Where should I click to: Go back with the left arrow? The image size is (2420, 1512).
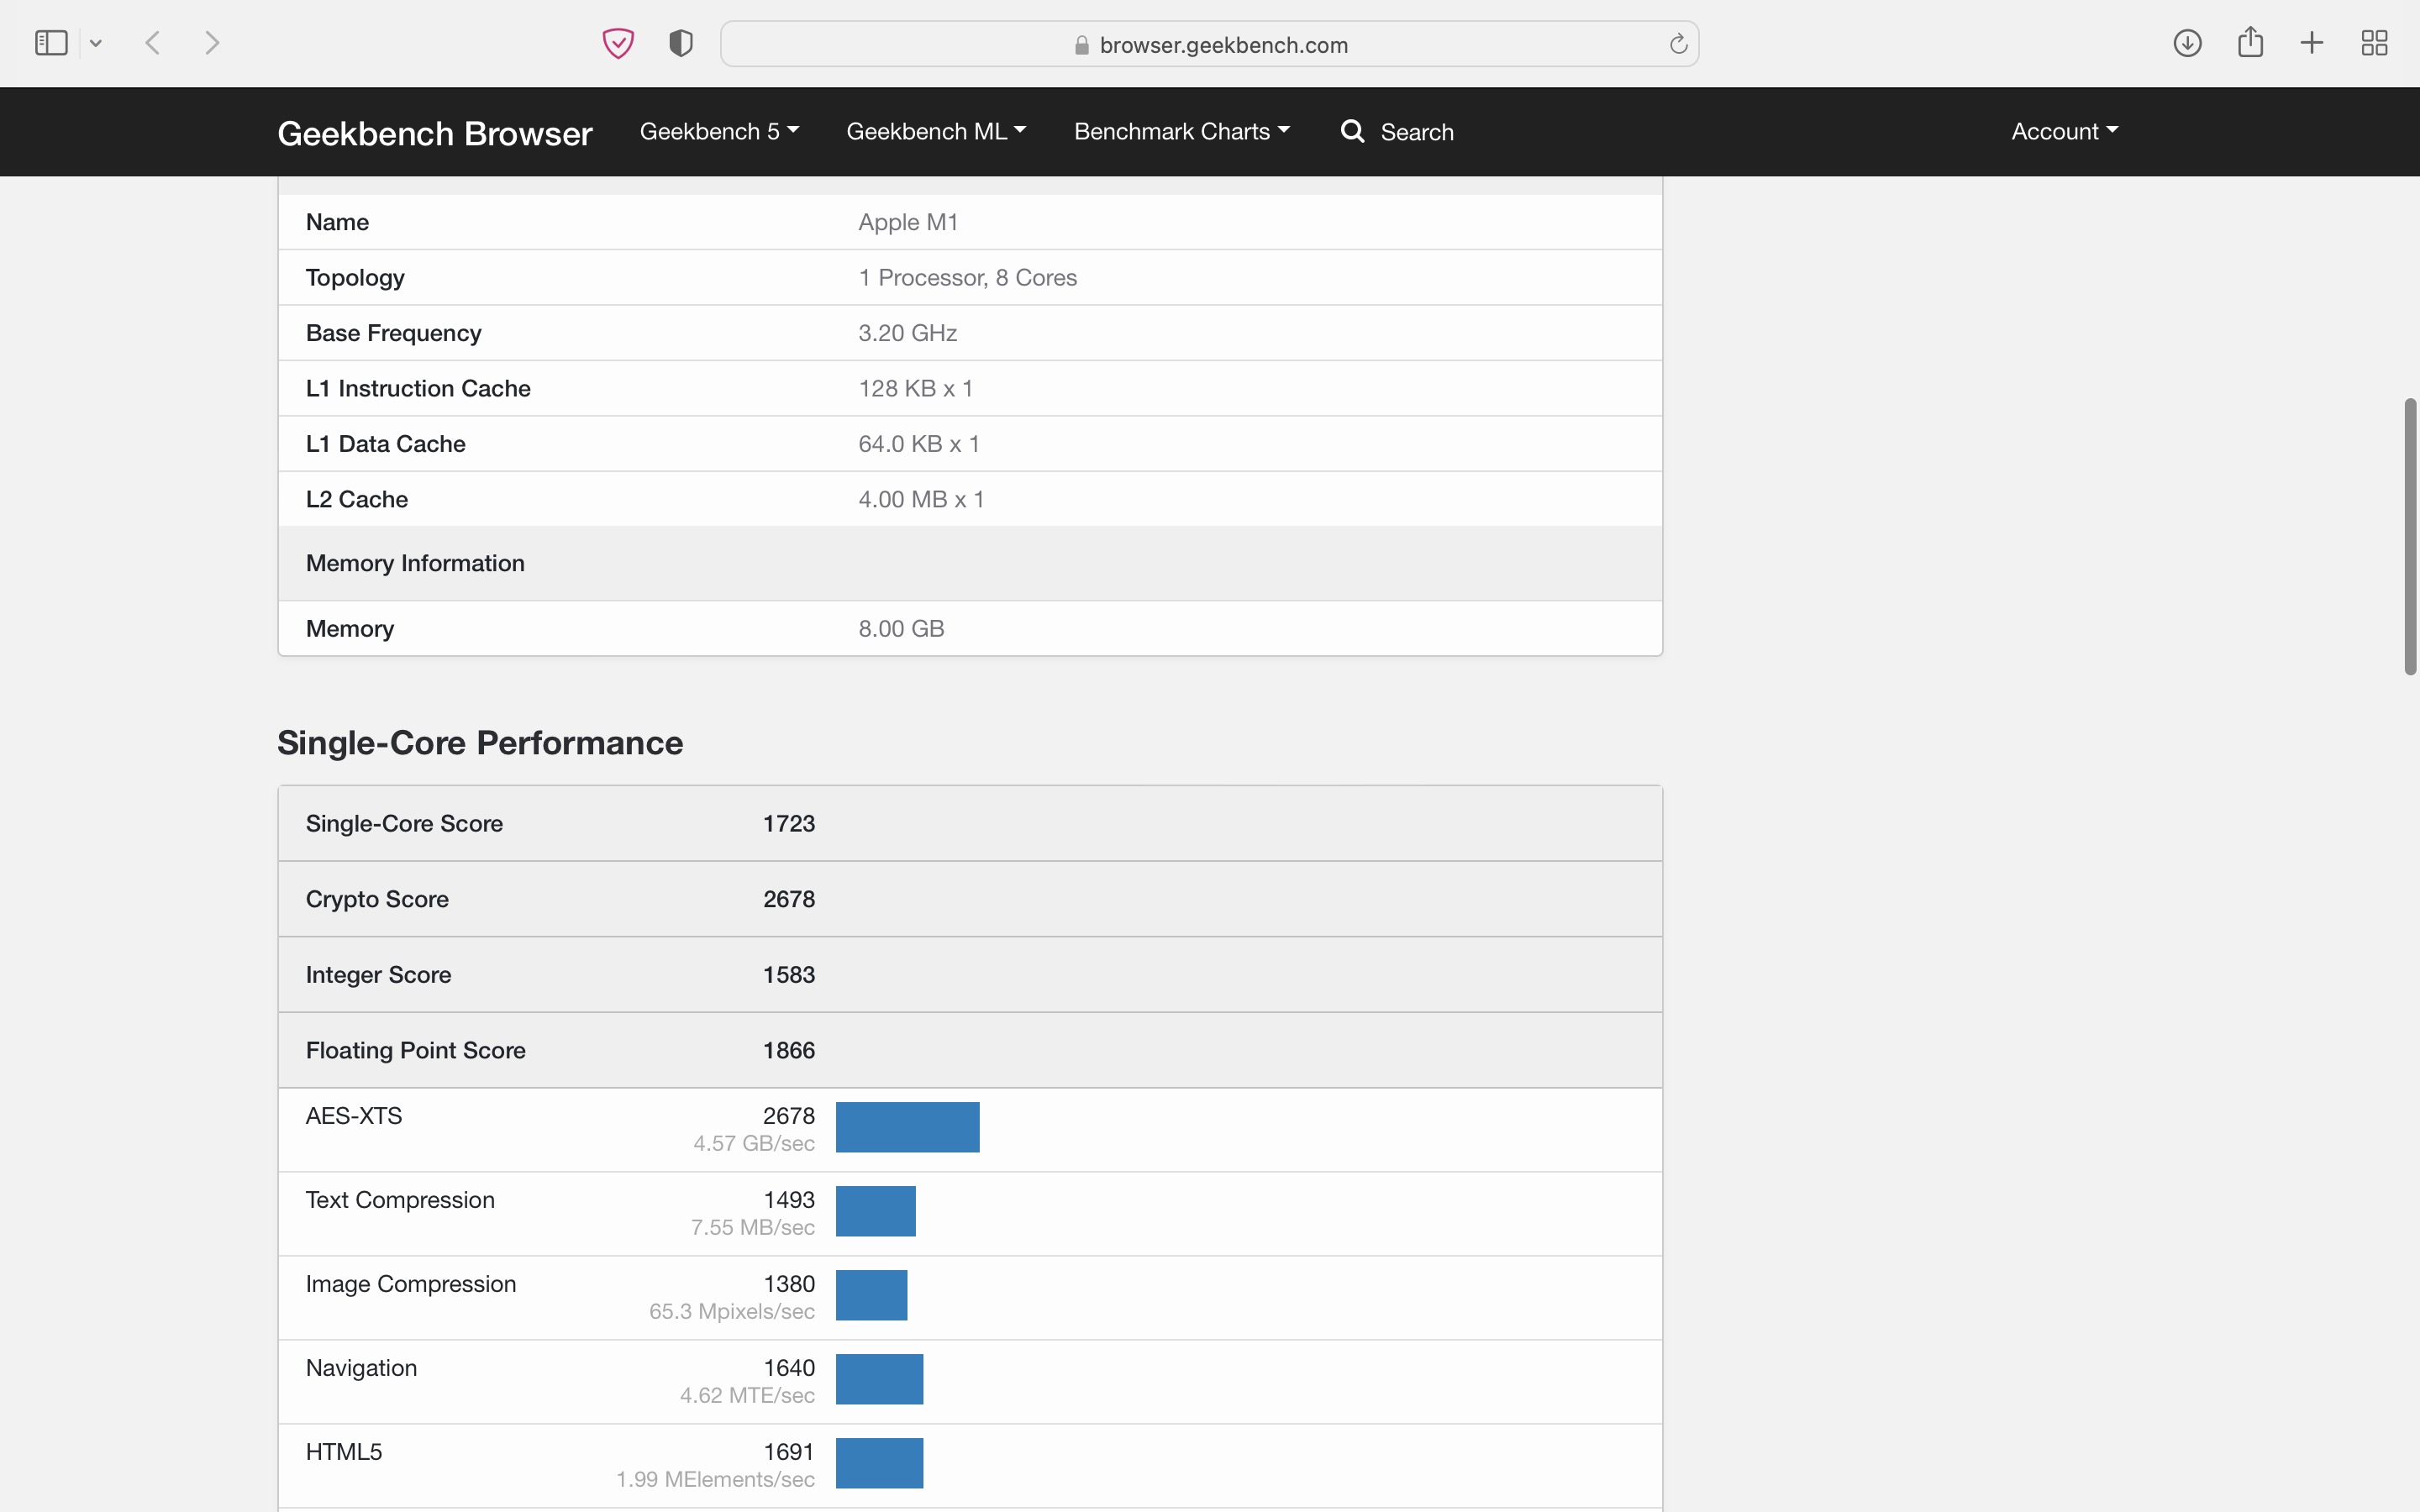coord(153,43)
